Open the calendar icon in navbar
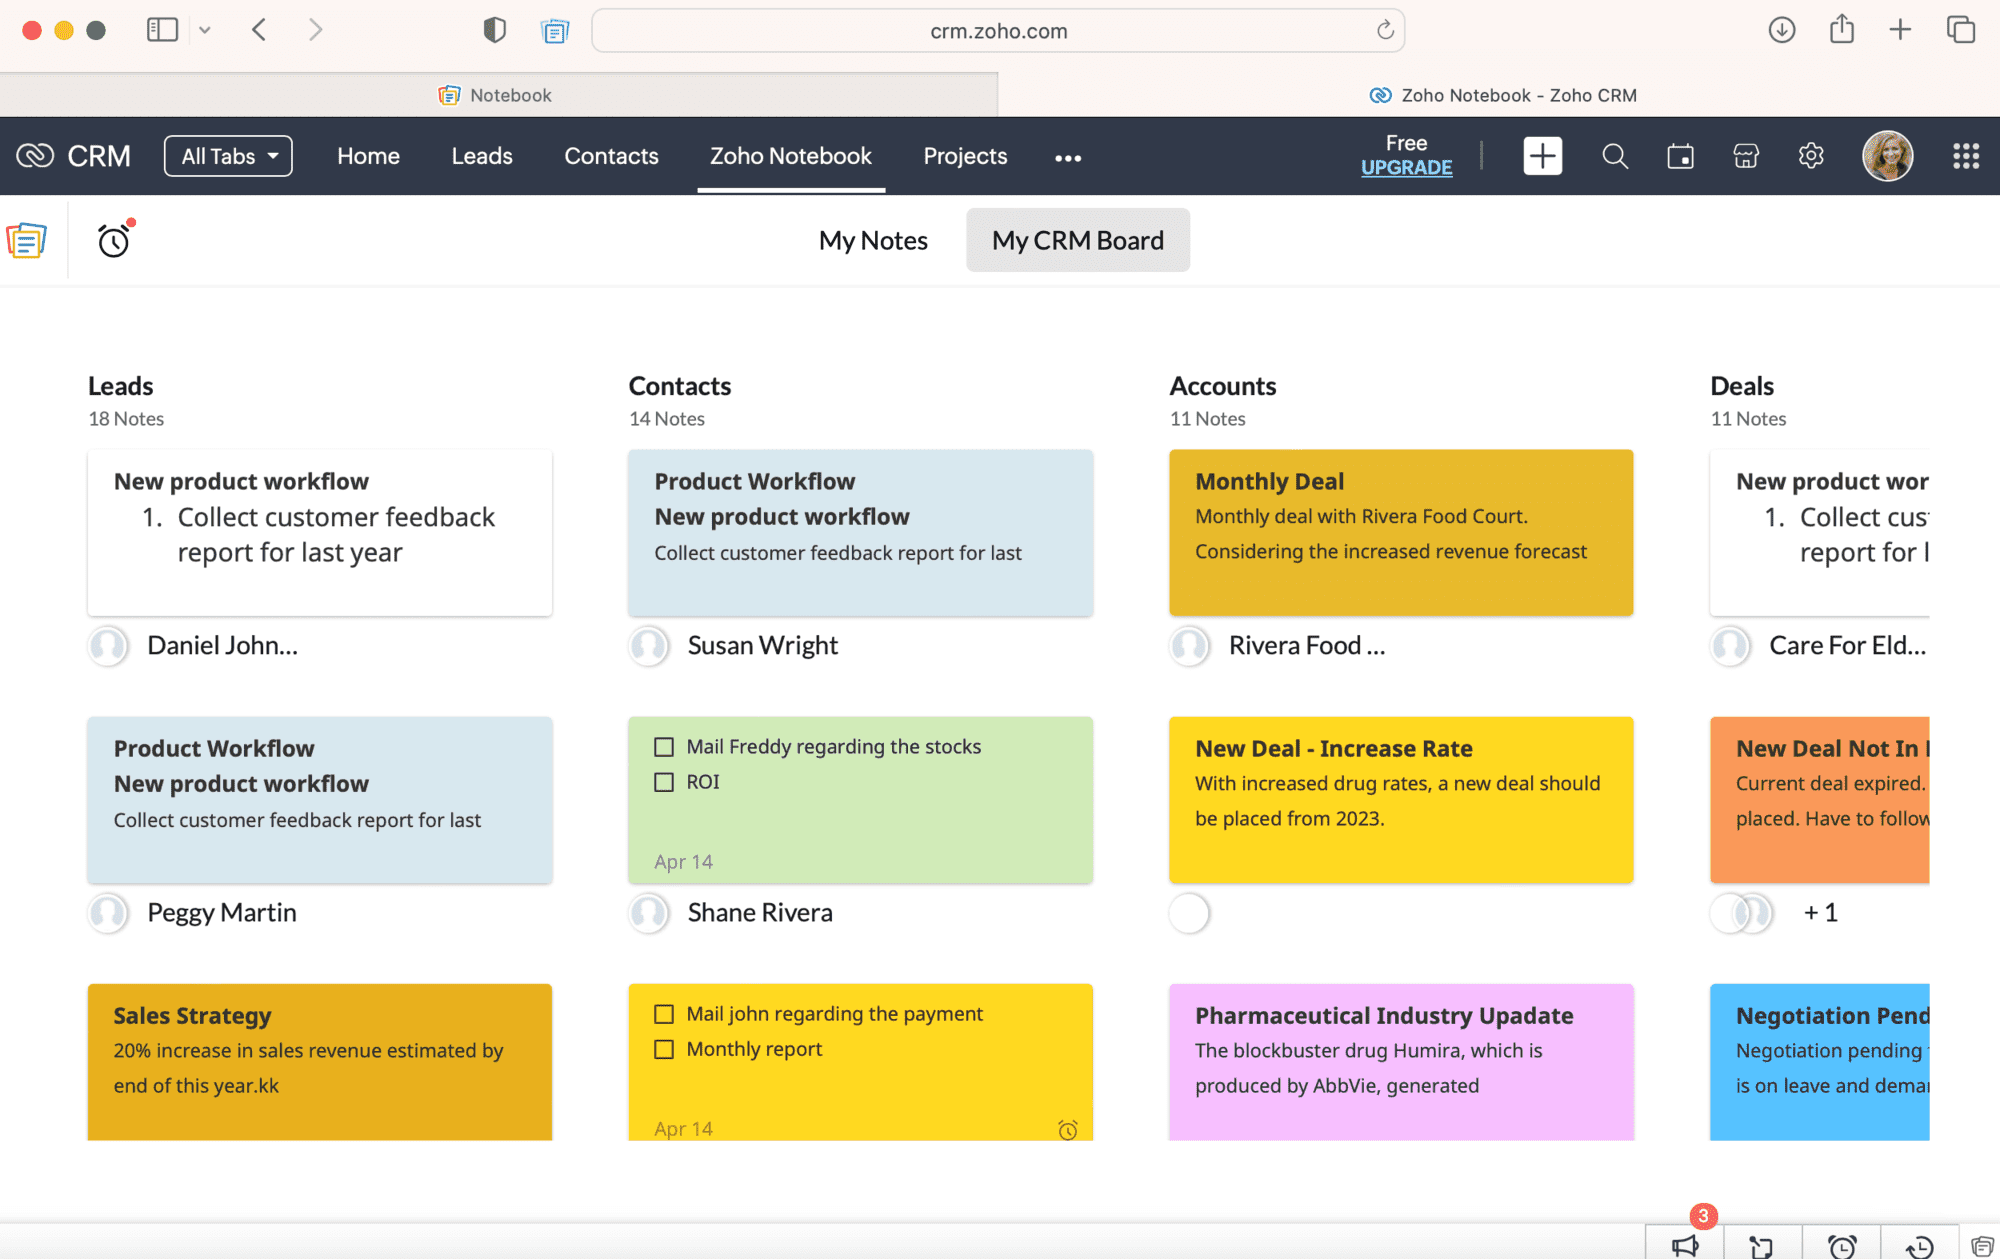Viewport: 2000px width, 1259px height. 1680,156
